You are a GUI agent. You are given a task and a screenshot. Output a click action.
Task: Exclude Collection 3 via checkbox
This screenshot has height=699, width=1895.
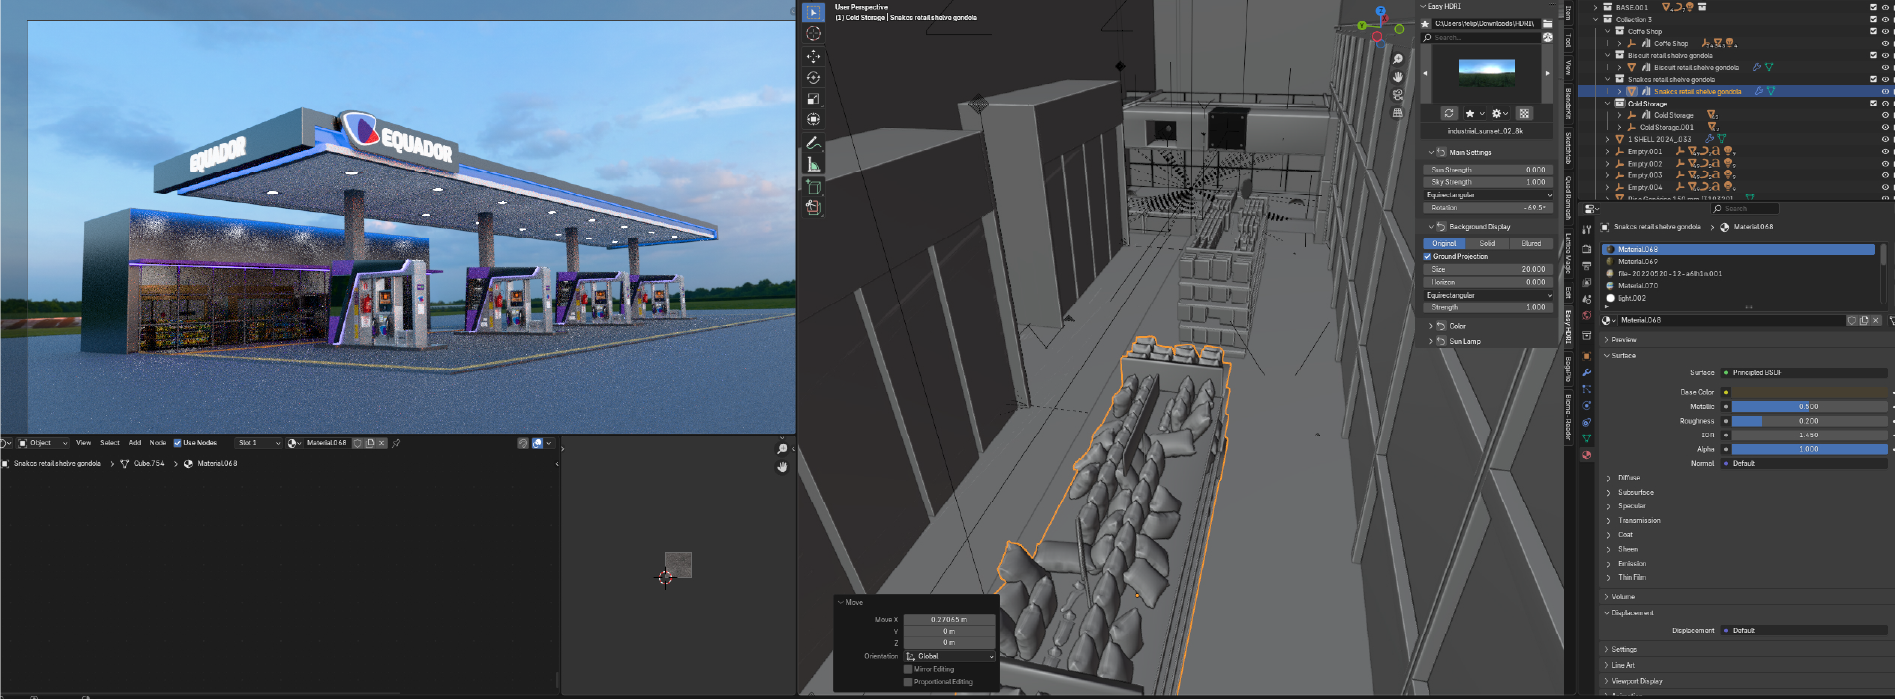coord(1873,19)
